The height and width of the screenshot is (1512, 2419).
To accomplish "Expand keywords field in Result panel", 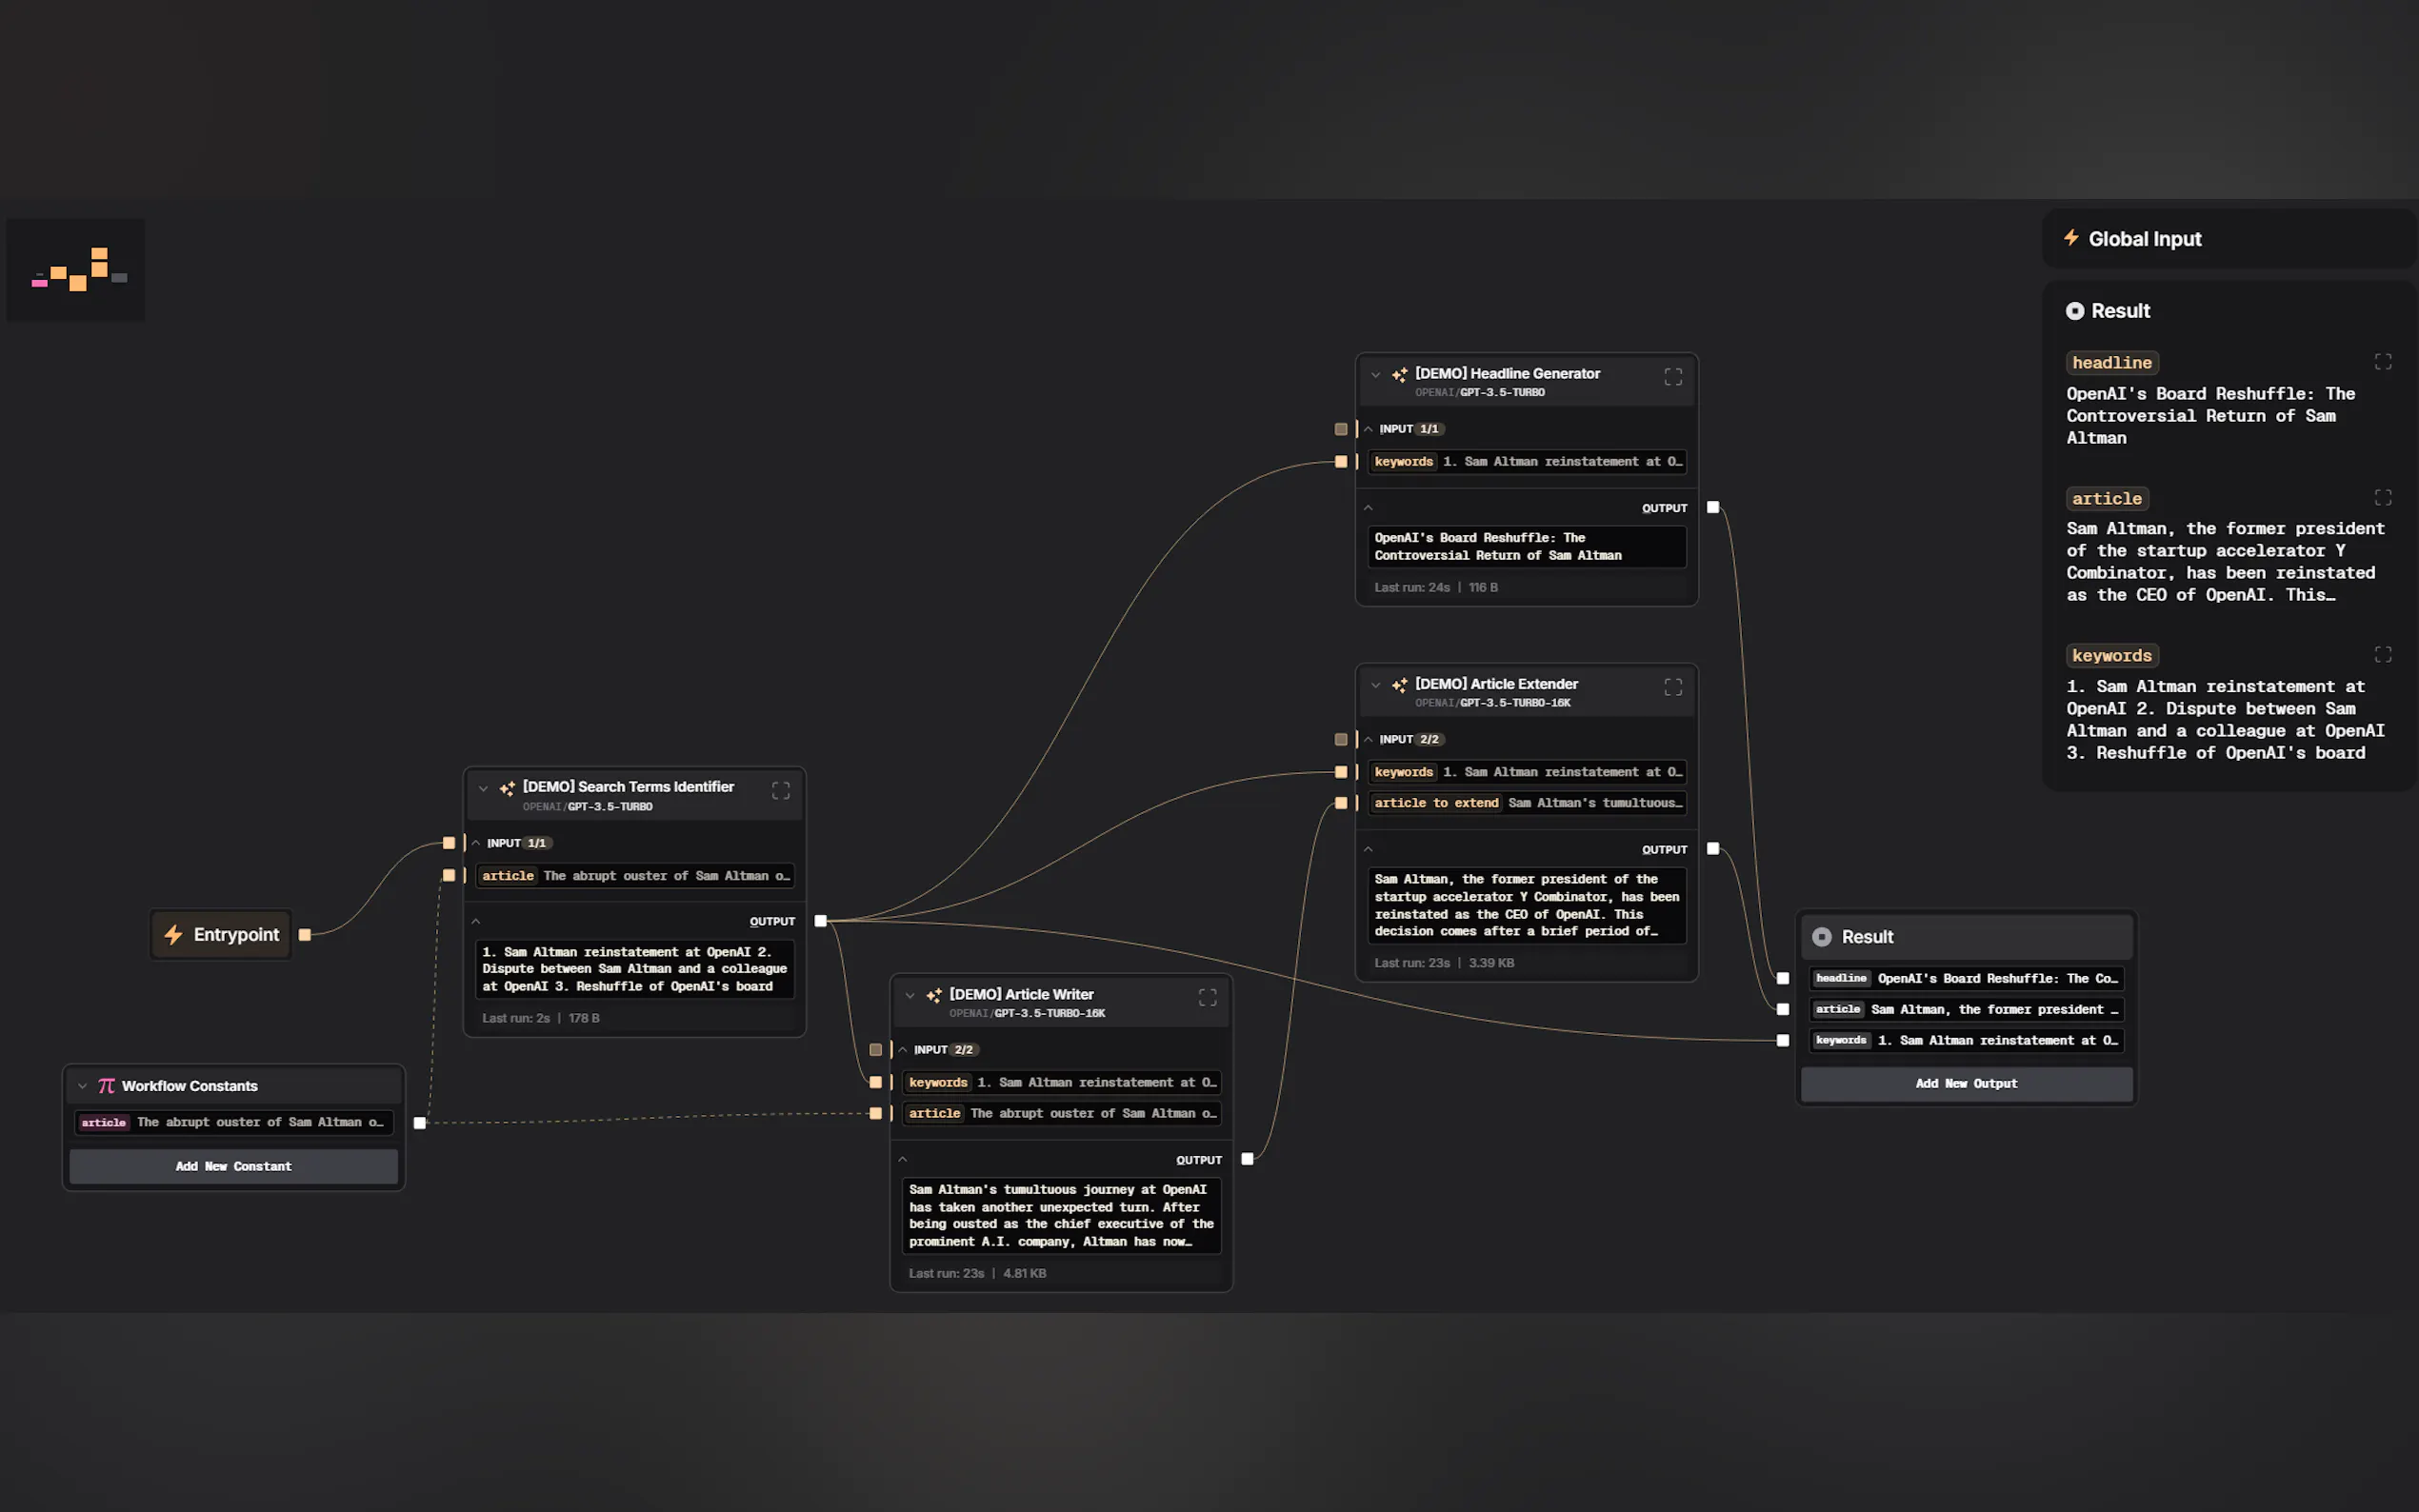I will click(x=2382, y=655).
